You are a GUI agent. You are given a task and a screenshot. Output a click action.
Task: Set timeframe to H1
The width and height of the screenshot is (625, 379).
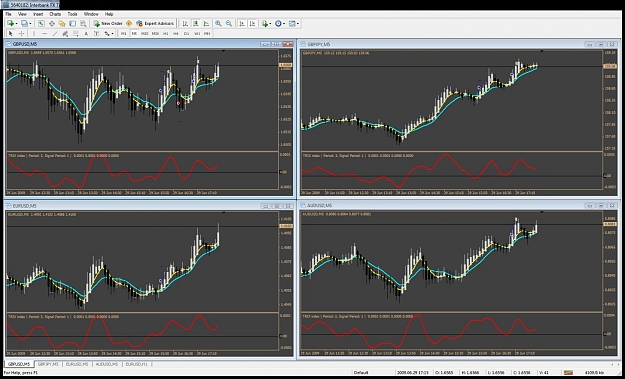click(166, 33)
